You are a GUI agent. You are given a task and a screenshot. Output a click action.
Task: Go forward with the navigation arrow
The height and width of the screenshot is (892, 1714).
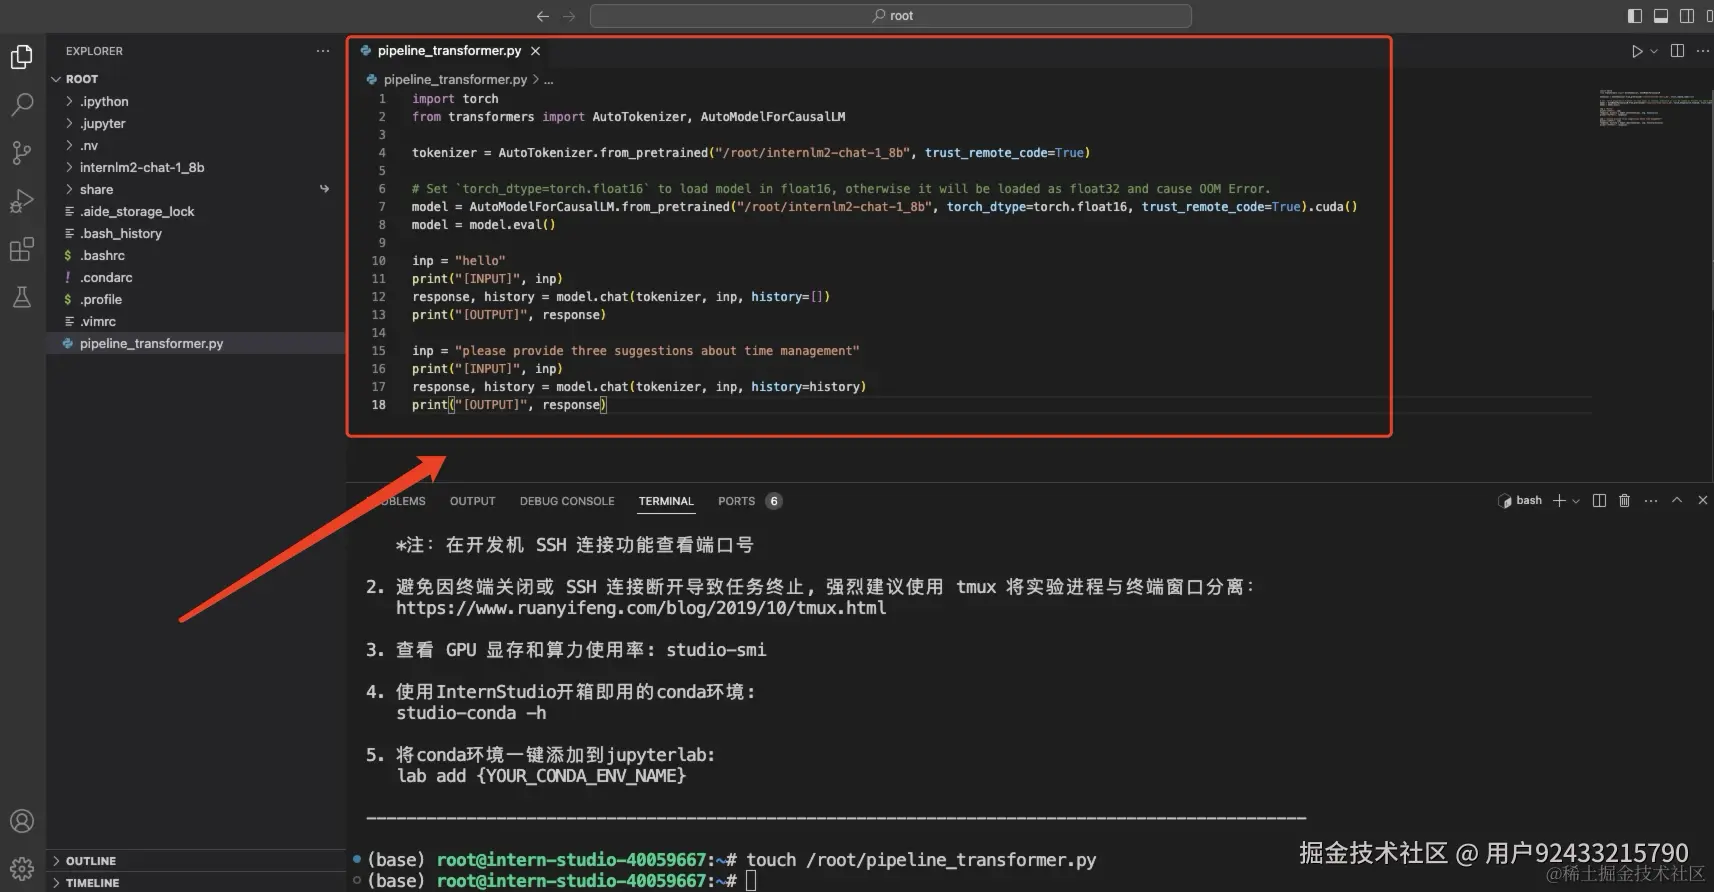pos(569,16)
